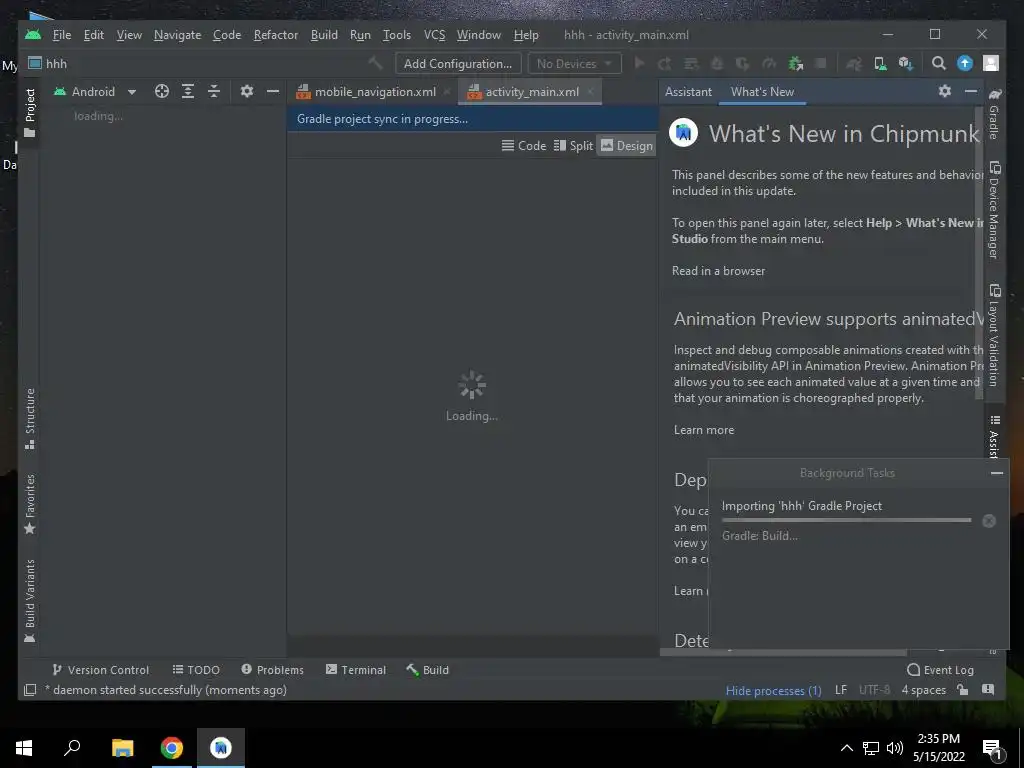Open the File menu
Screen dimensions: 1024x768
(62, 35)
